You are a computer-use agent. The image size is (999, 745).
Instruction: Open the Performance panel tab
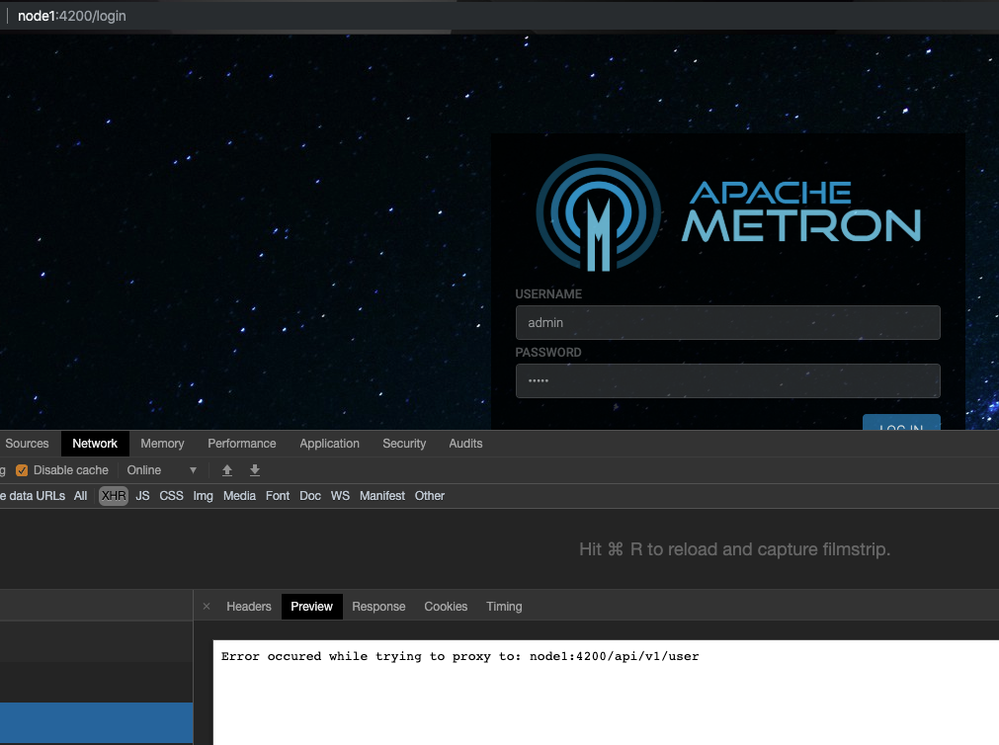tap(241, 444)
